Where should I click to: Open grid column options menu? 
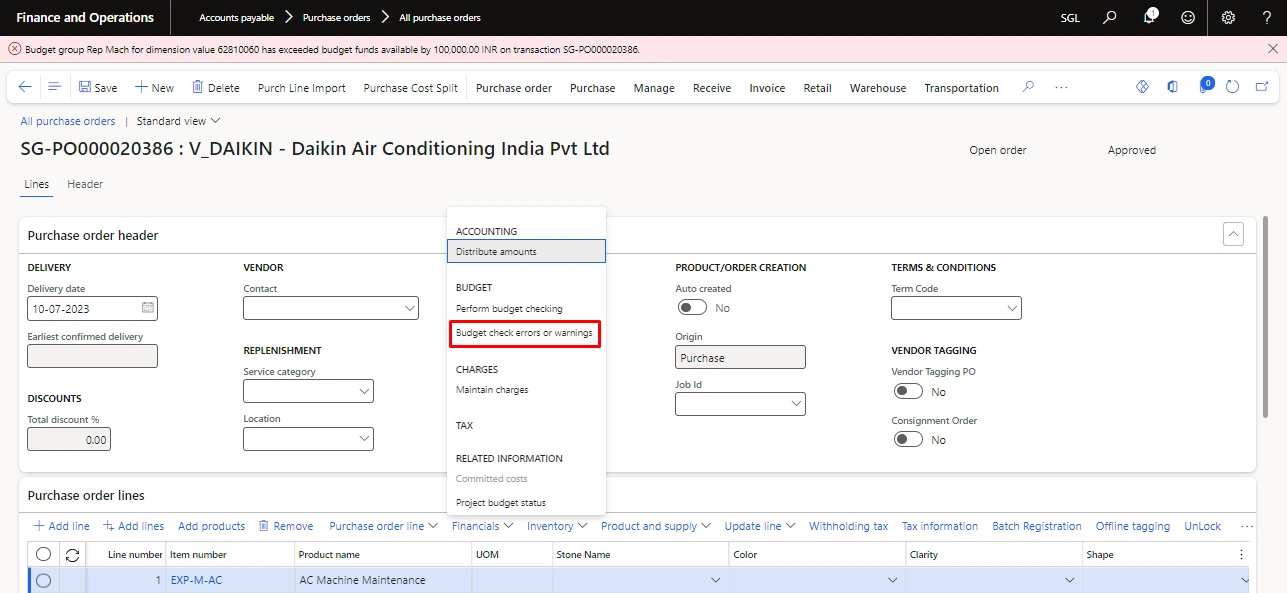pos(1242,554)
